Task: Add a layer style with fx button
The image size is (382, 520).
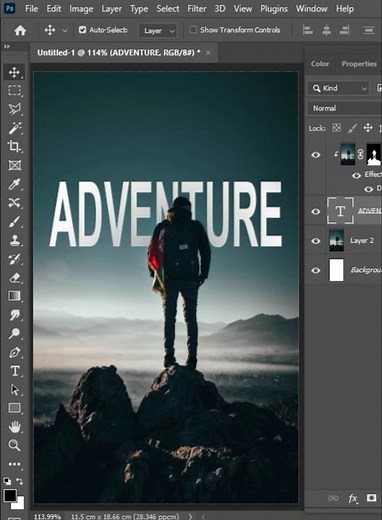Action: (352, 498)
